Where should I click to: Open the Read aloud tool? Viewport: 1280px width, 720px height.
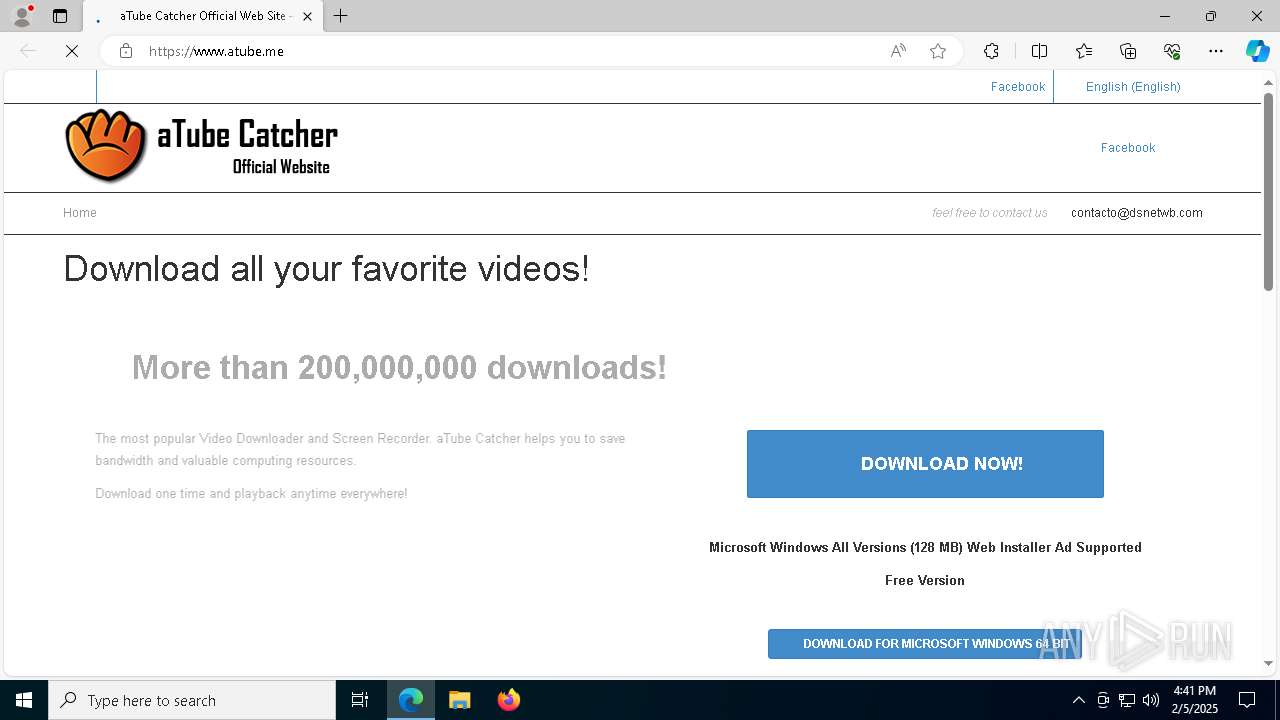pos(898,51)
